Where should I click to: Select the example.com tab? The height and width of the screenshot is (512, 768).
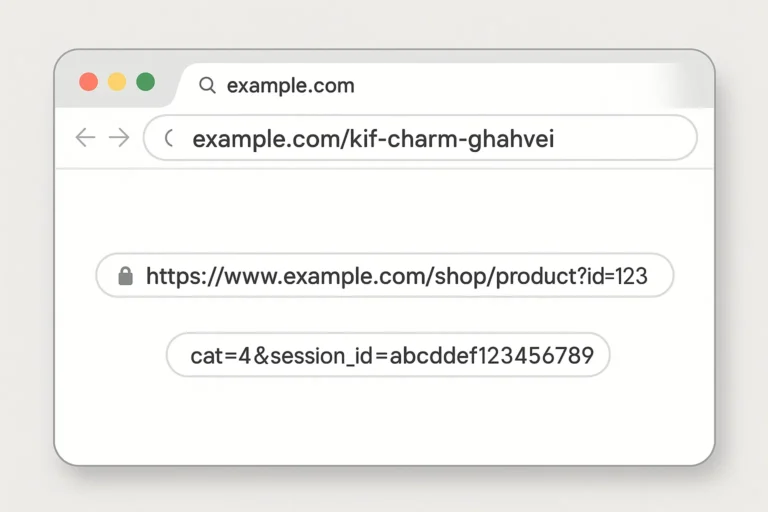tap(290, 85)
